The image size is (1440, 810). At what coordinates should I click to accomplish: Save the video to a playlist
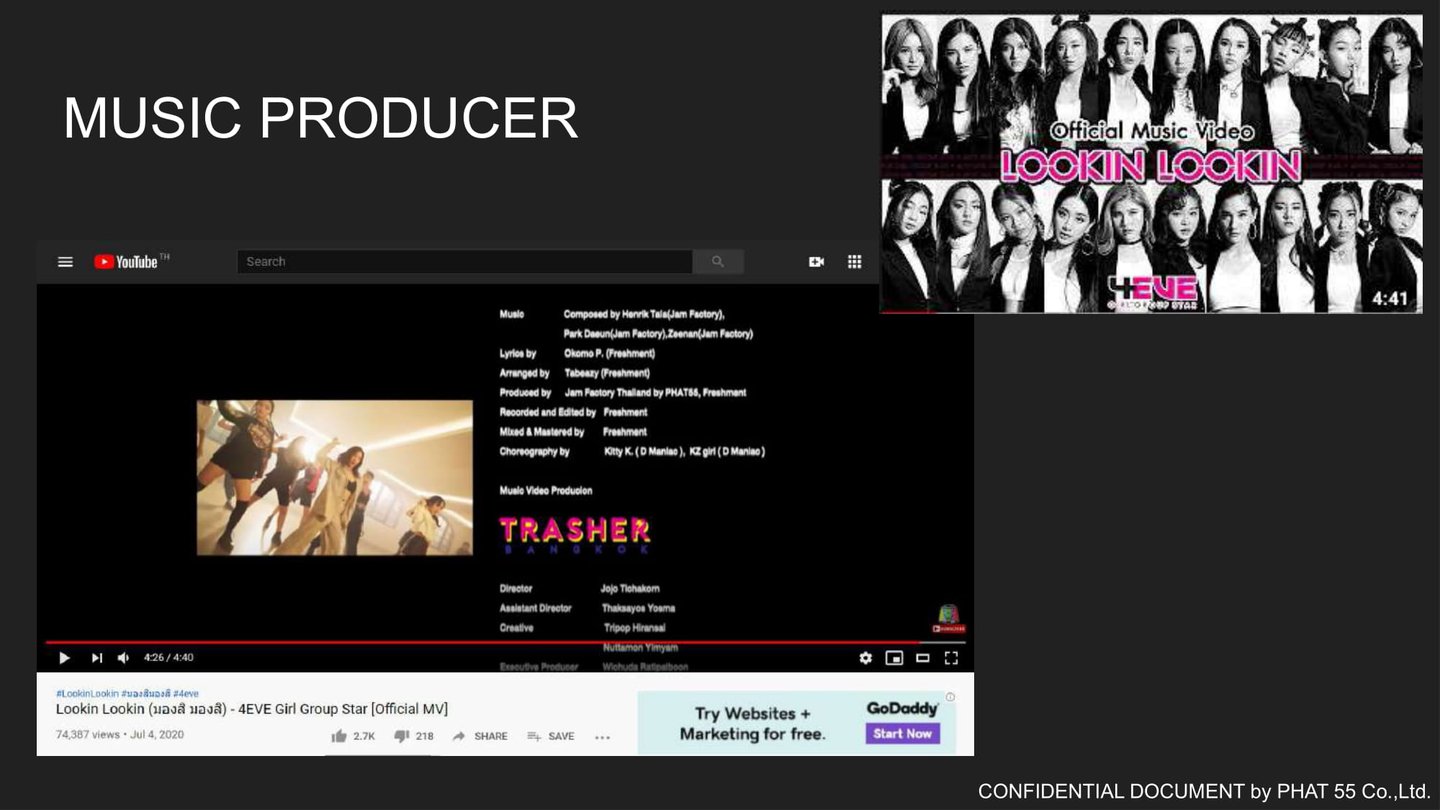coord(551,736)
